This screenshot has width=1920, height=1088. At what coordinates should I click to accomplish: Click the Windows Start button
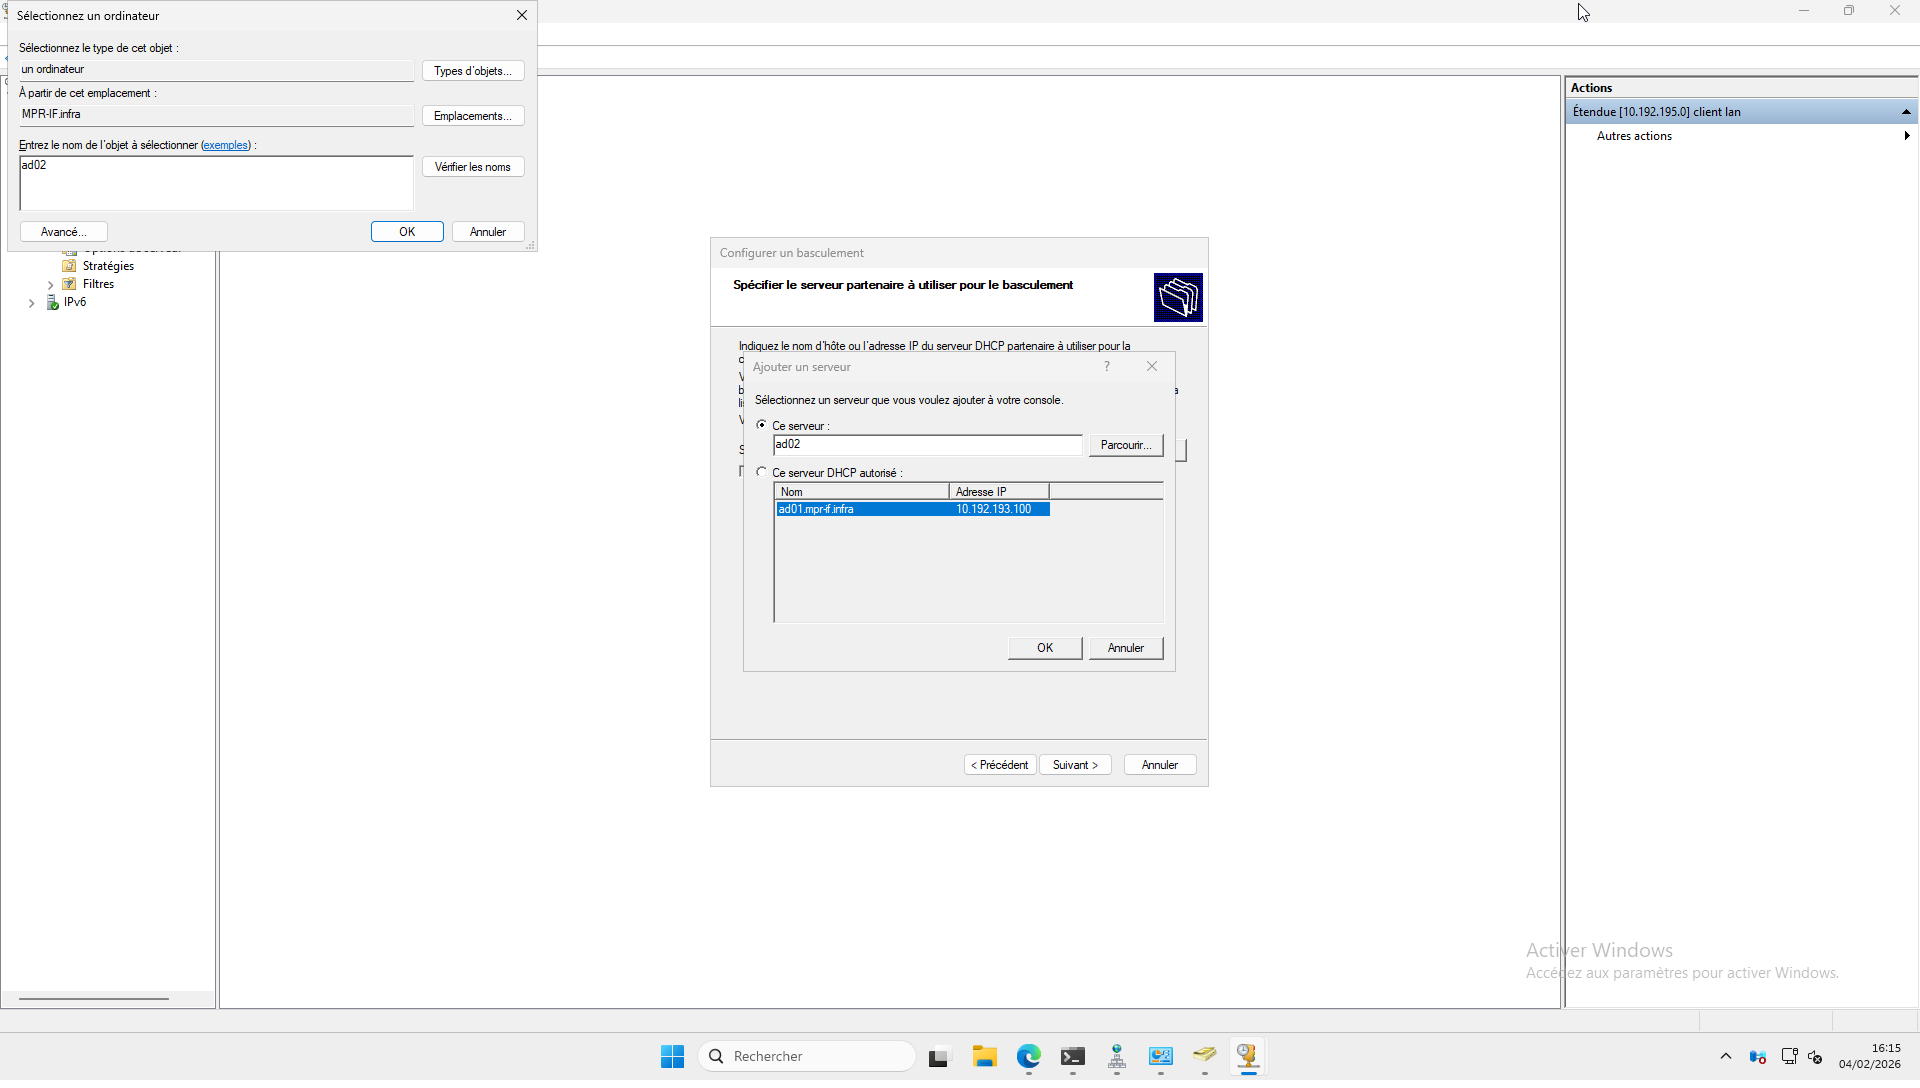click(x=672, y=1056)
